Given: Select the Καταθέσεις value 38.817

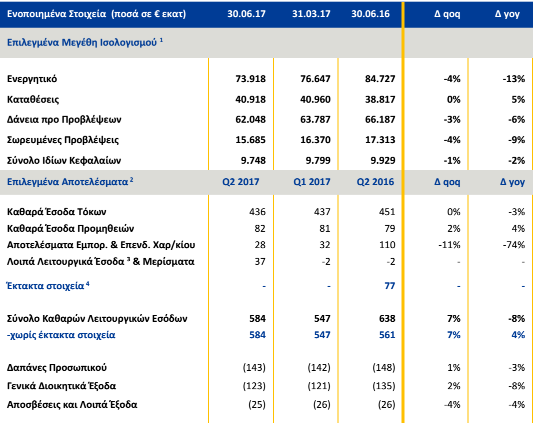Looking at the screenshot, I should click(x=380, y=99).
